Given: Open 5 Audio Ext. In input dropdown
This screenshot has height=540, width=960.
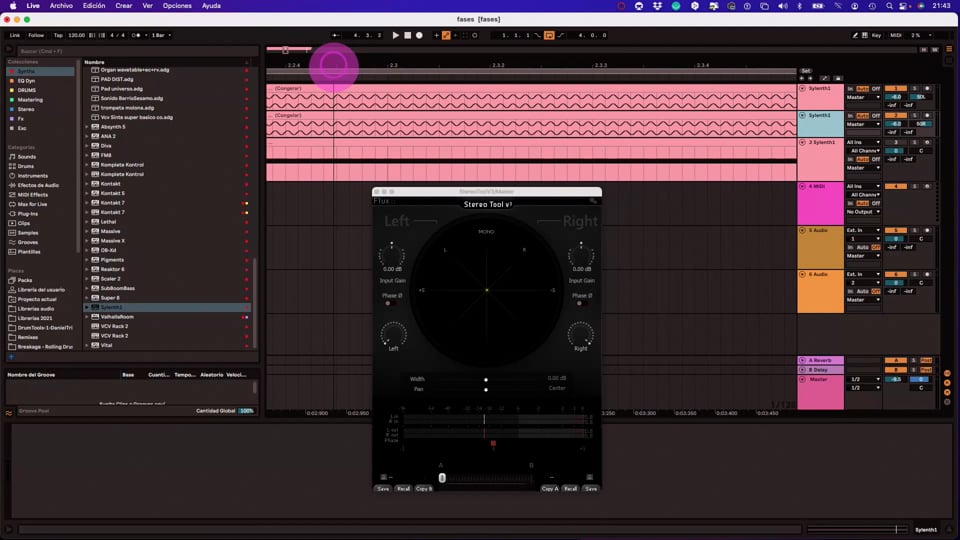Looking at the screenshot, I should tap(863, 230).
